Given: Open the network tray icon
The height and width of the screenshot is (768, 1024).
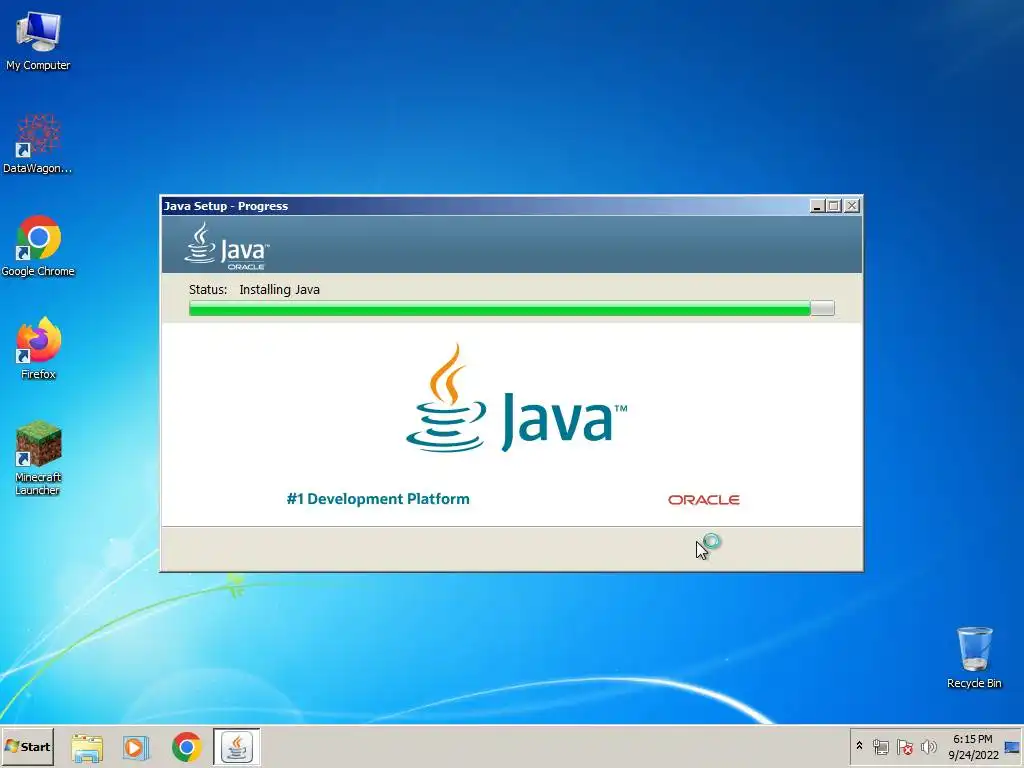Looking at the screenshot, I should coord(880,746).
